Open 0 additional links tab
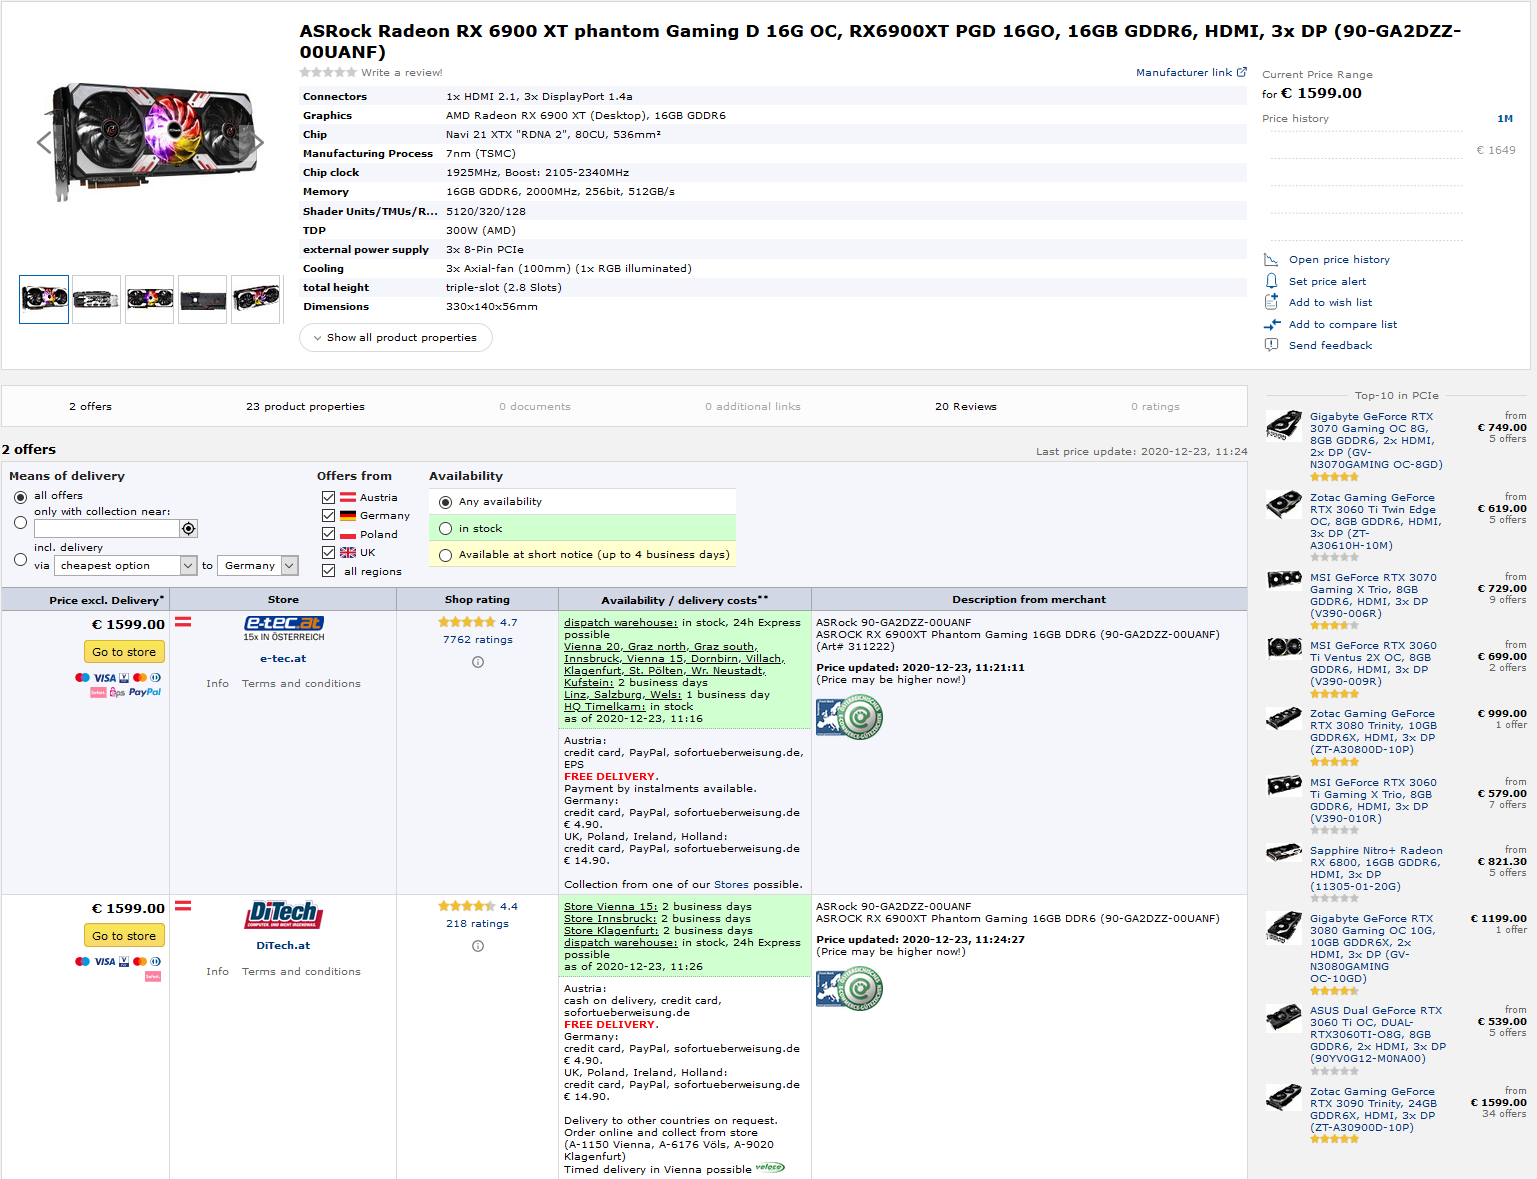Screen dimensions: 1537x1179 pos(753,406)
